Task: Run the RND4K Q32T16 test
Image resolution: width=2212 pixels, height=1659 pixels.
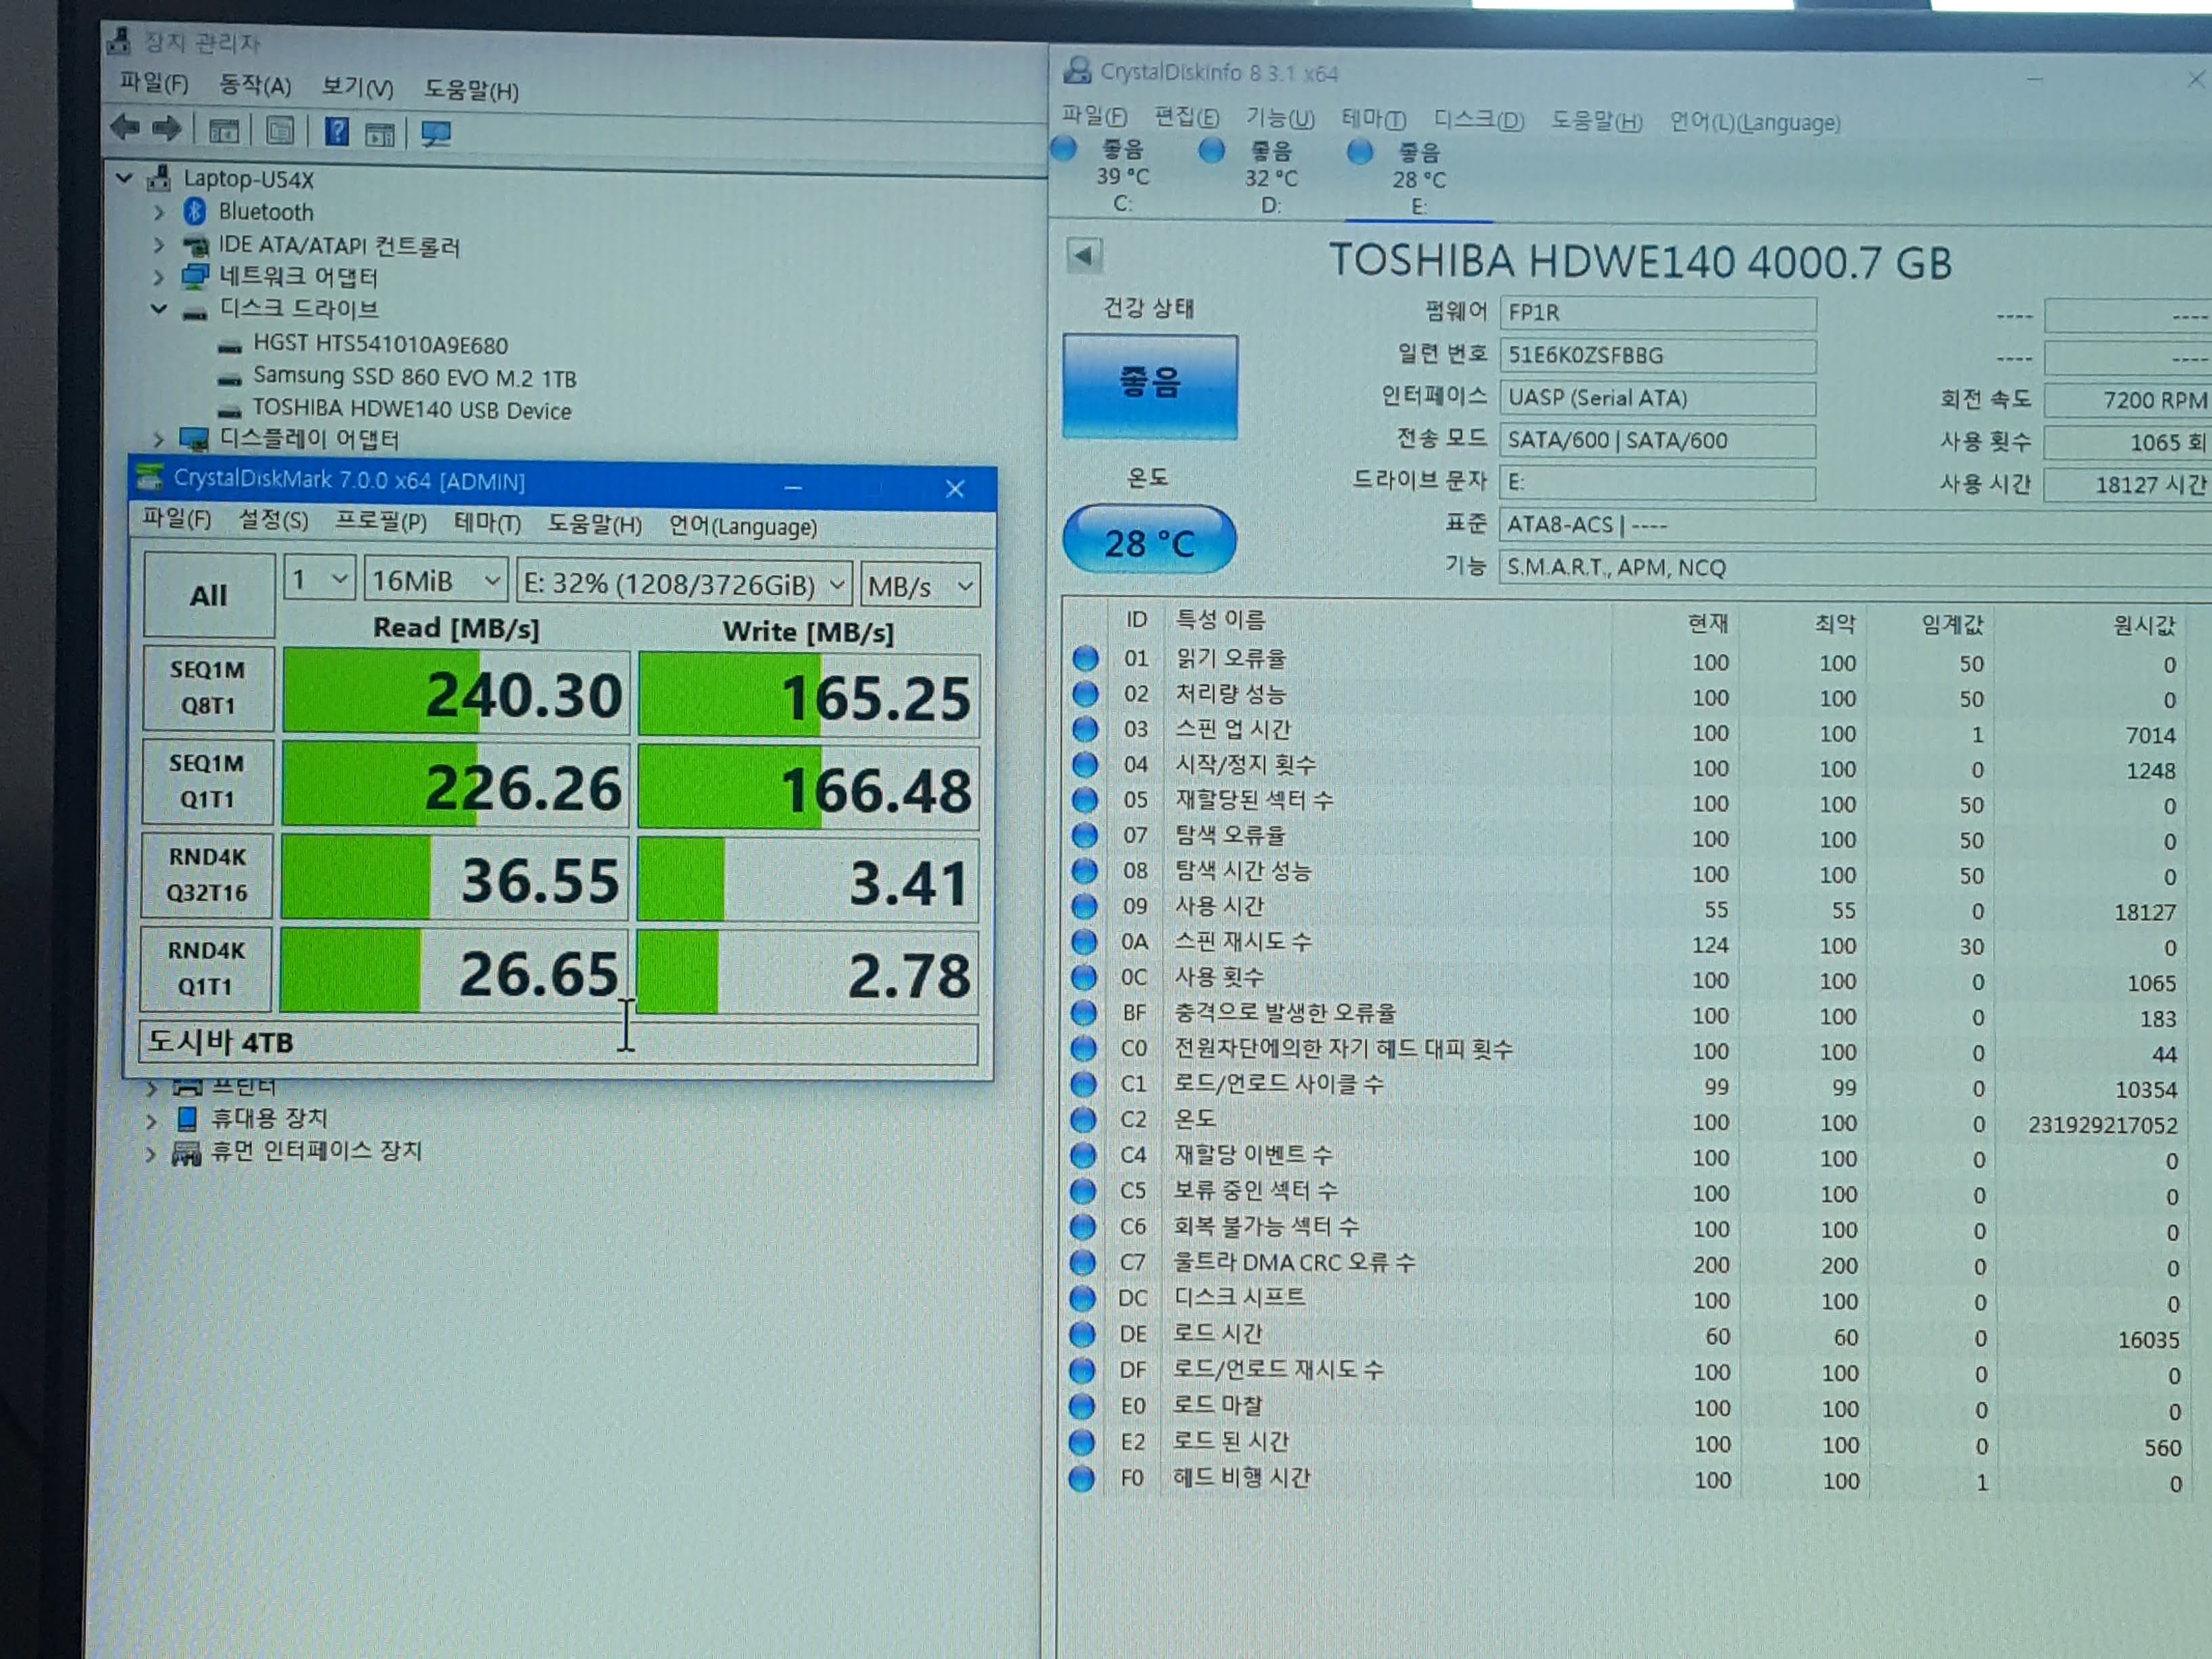Action: pos(206,875)
